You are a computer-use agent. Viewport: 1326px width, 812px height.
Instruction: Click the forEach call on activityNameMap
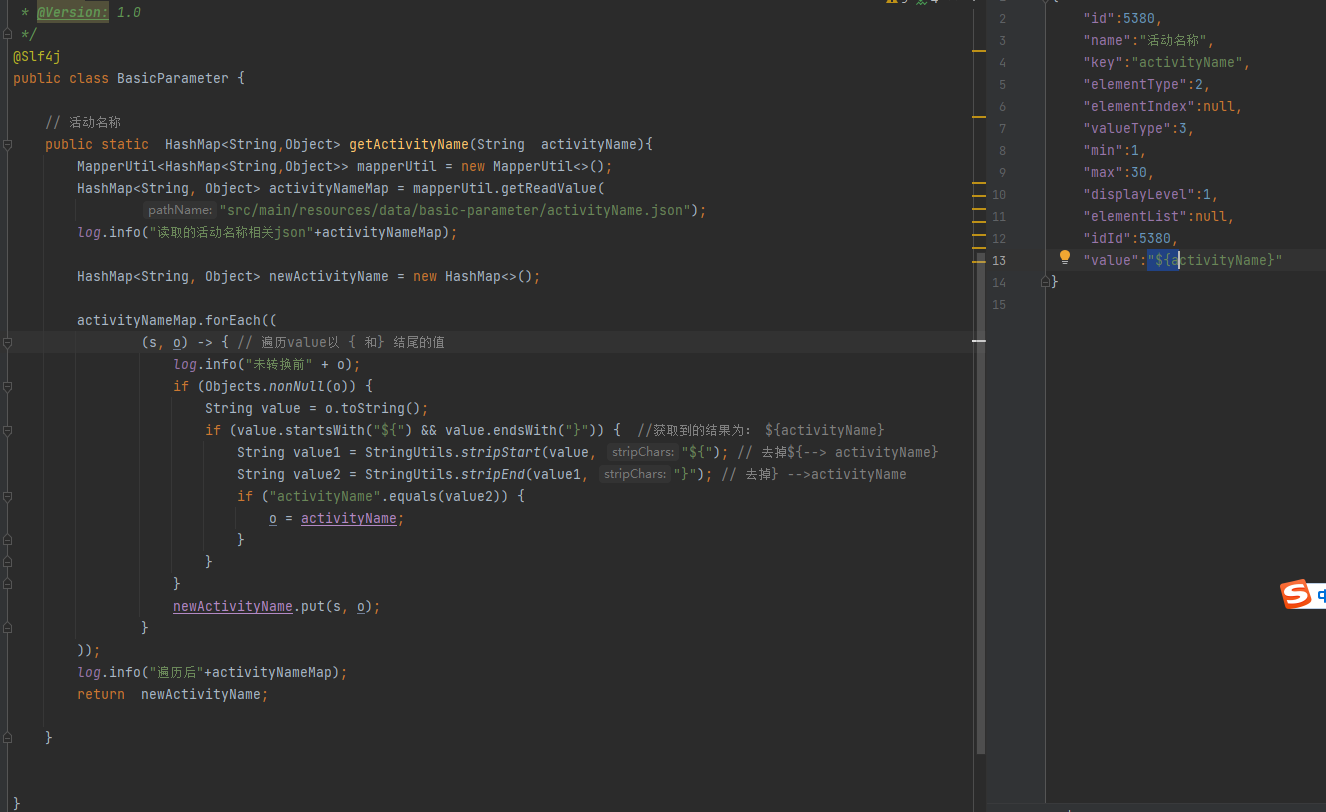coord(233,320)
